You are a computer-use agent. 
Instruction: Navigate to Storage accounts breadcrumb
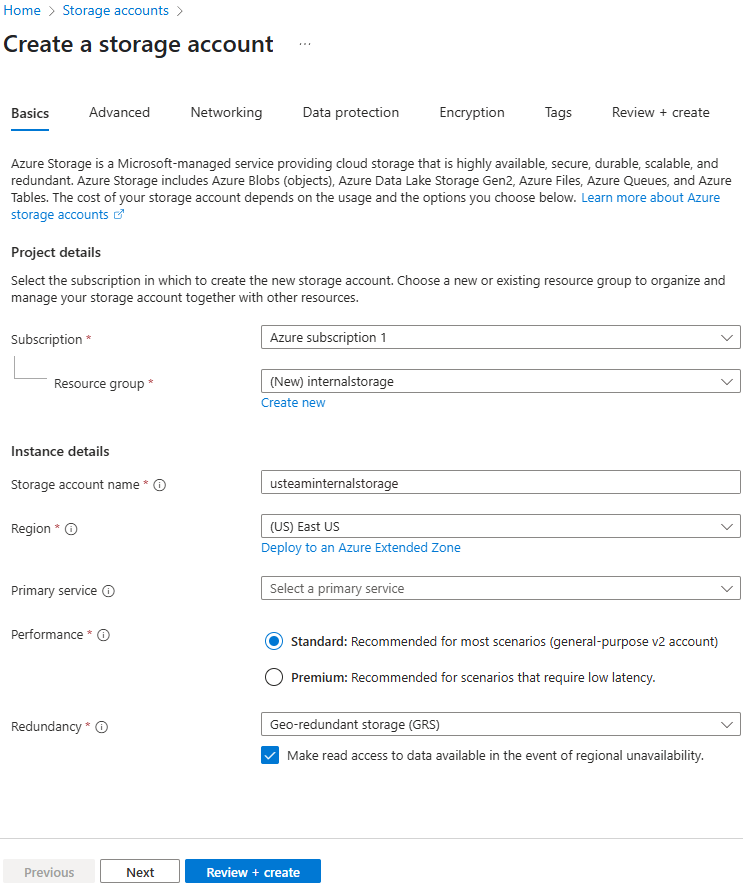pos(116,10)
